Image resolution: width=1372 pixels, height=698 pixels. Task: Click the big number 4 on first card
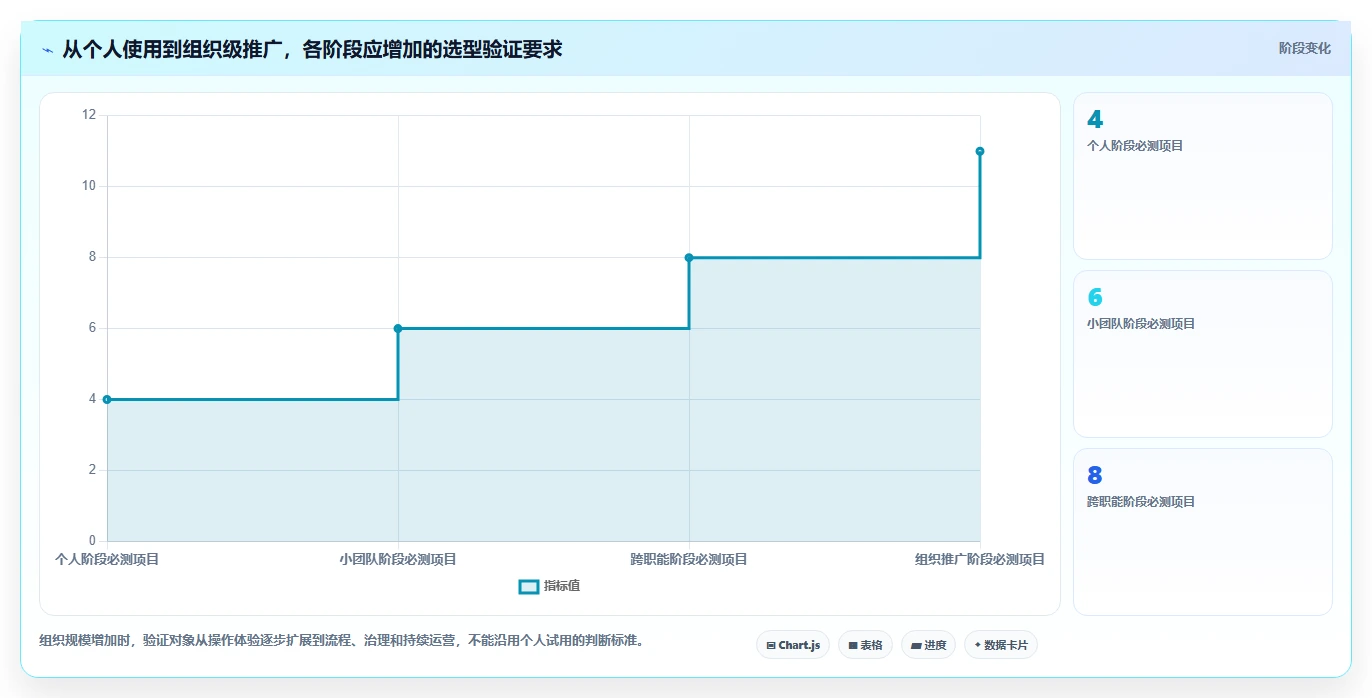click(x=1095, y=120)
